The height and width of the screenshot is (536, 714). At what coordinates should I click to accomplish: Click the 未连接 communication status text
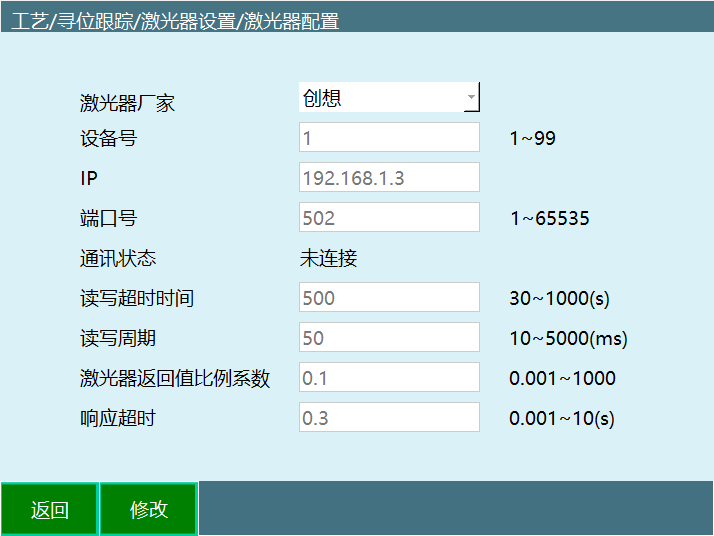tap(329, 259)
